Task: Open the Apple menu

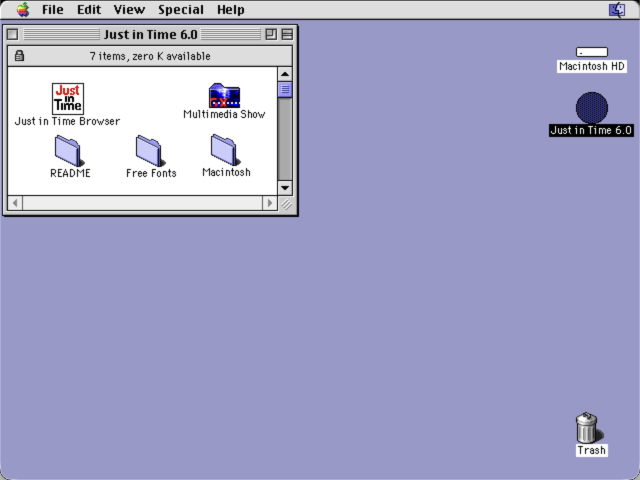Action: tap(23, 9)
